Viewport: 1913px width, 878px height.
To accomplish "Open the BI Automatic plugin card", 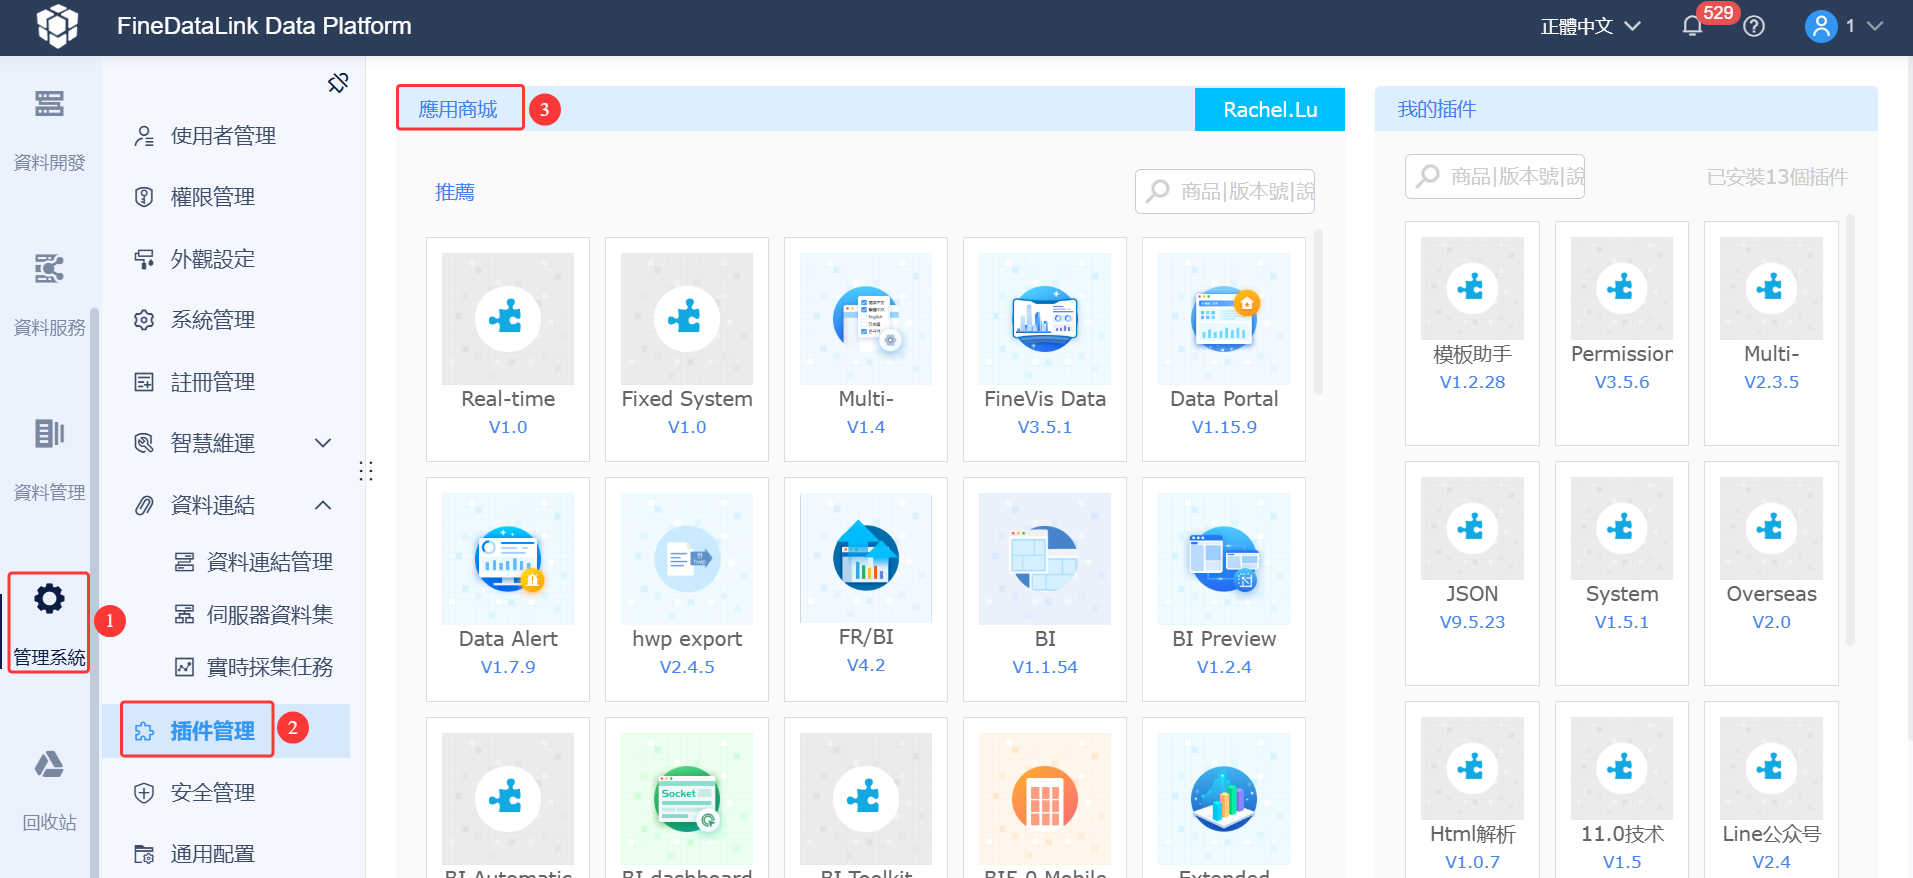I will tap(508, 798).
